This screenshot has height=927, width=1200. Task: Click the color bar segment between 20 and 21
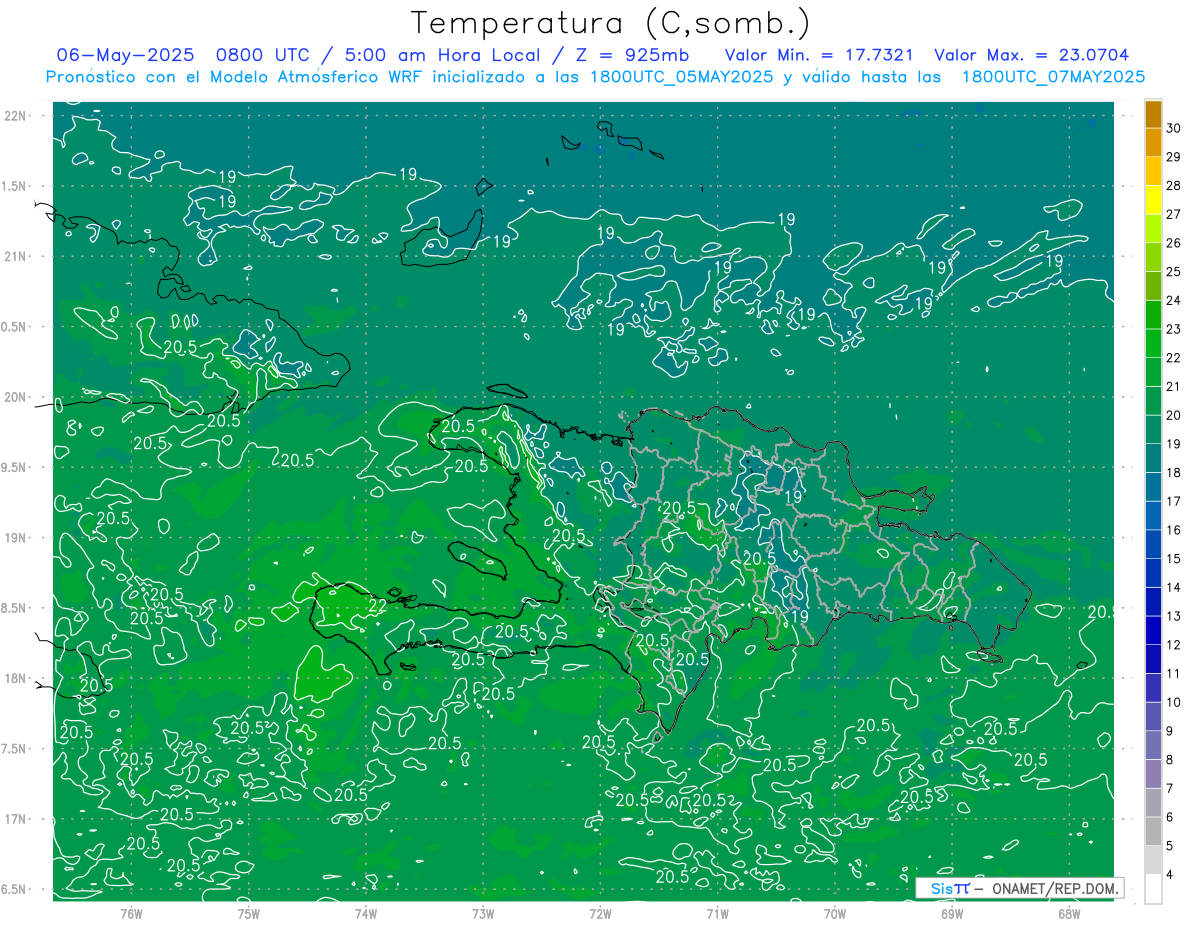[x=1153, y=401]
